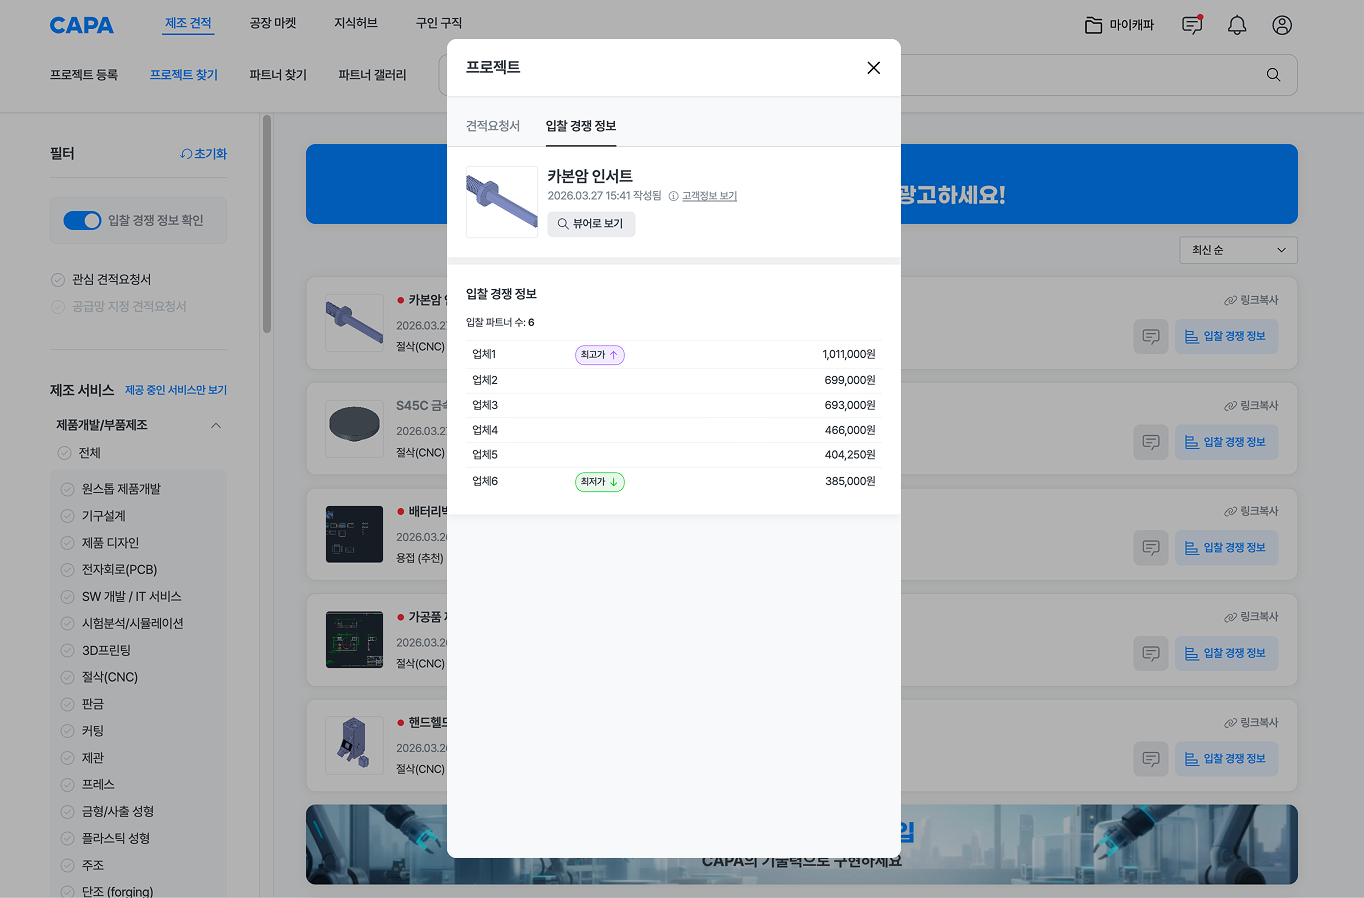This screenshot has height=898, width=1364.
Task: Click the CAPA logo
Action: pyautogui.click(x=81, y=25)
